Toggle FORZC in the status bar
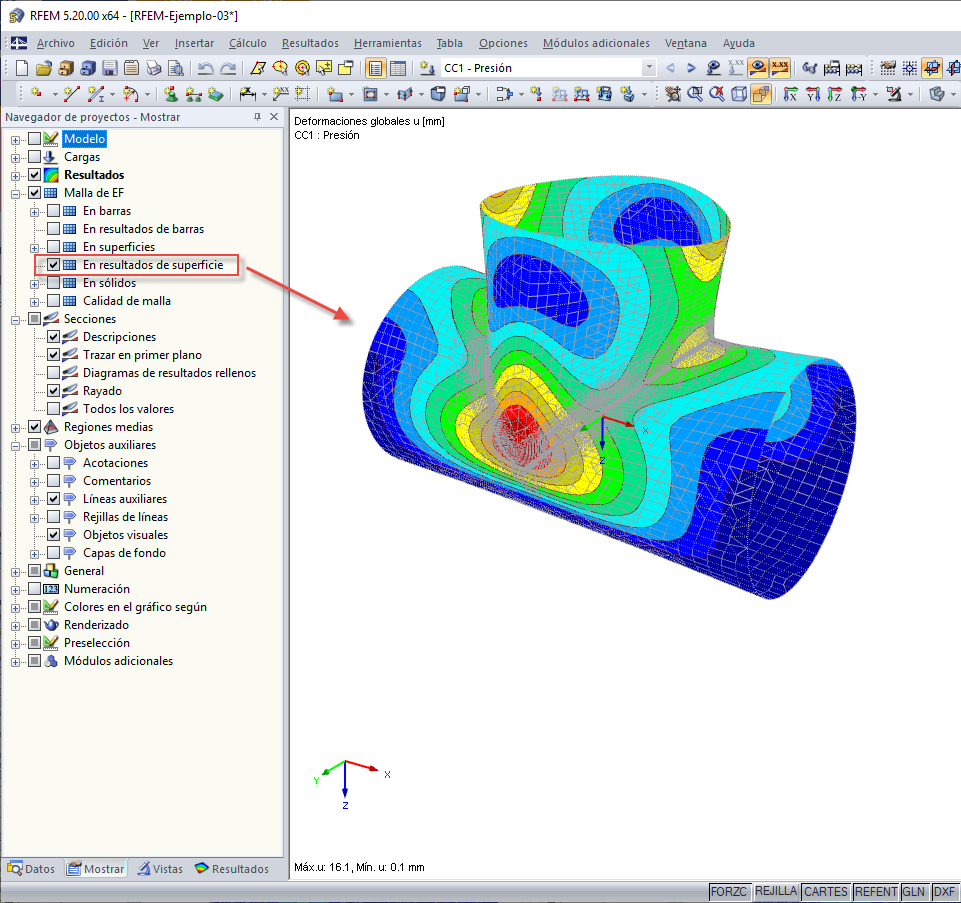 click(x=729, y=891)
